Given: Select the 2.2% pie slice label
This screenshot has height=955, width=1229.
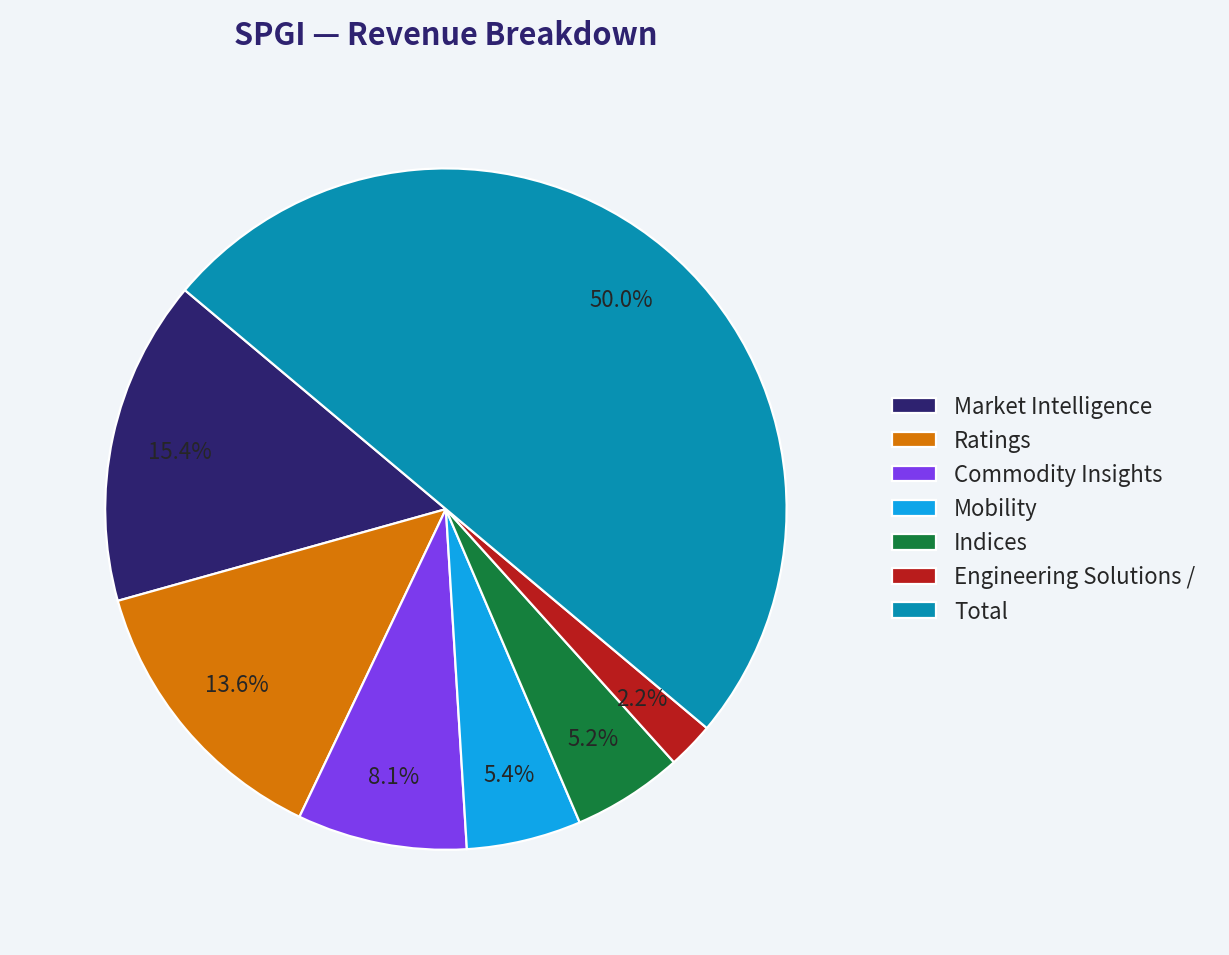Looking at the screenshot, I should pos(642,698).
